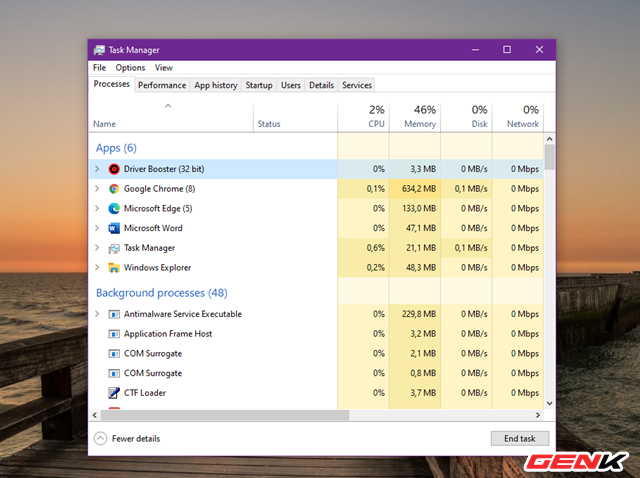Expand the Microsoft Word process group

pos(97,227)
